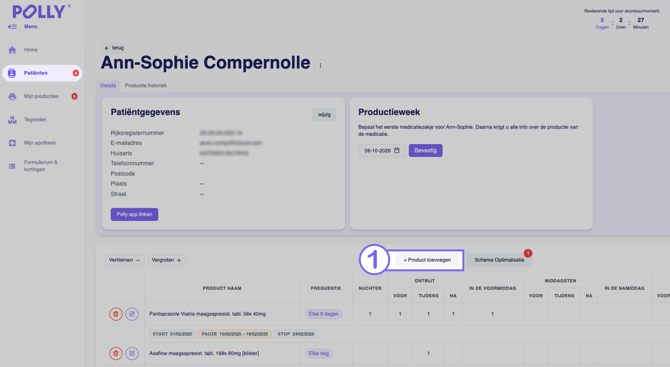Open patient options three-dot menu
Screen dimensions: 670x367
click(x=320, y=65)
